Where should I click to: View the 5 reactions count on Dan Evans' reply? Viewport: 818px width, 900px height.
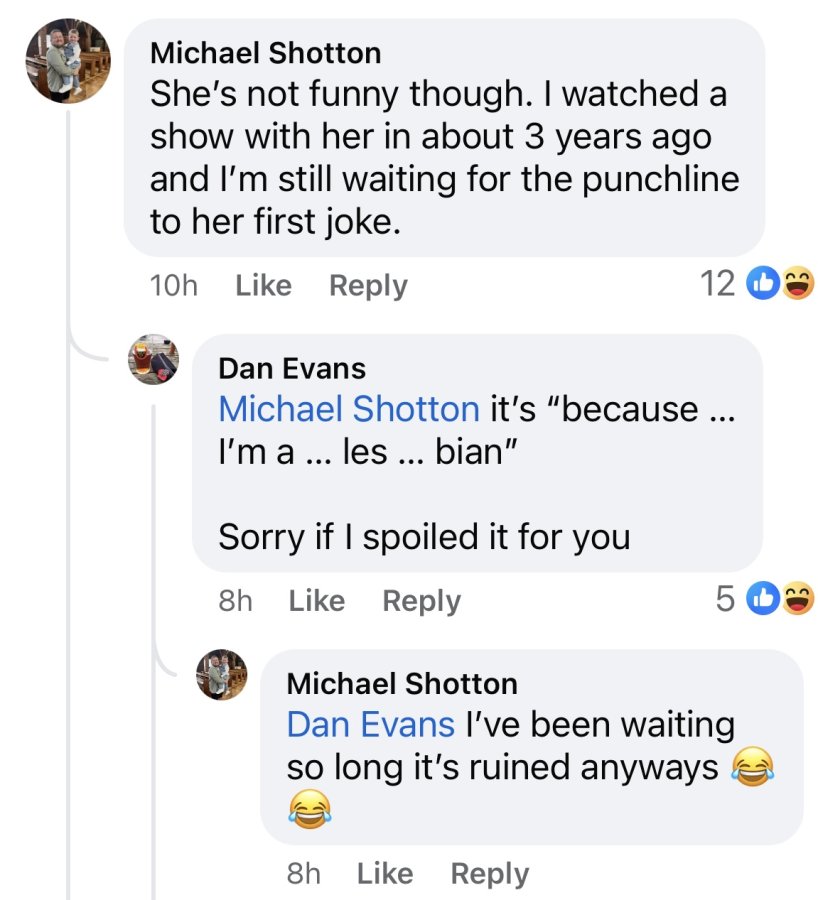726,599
